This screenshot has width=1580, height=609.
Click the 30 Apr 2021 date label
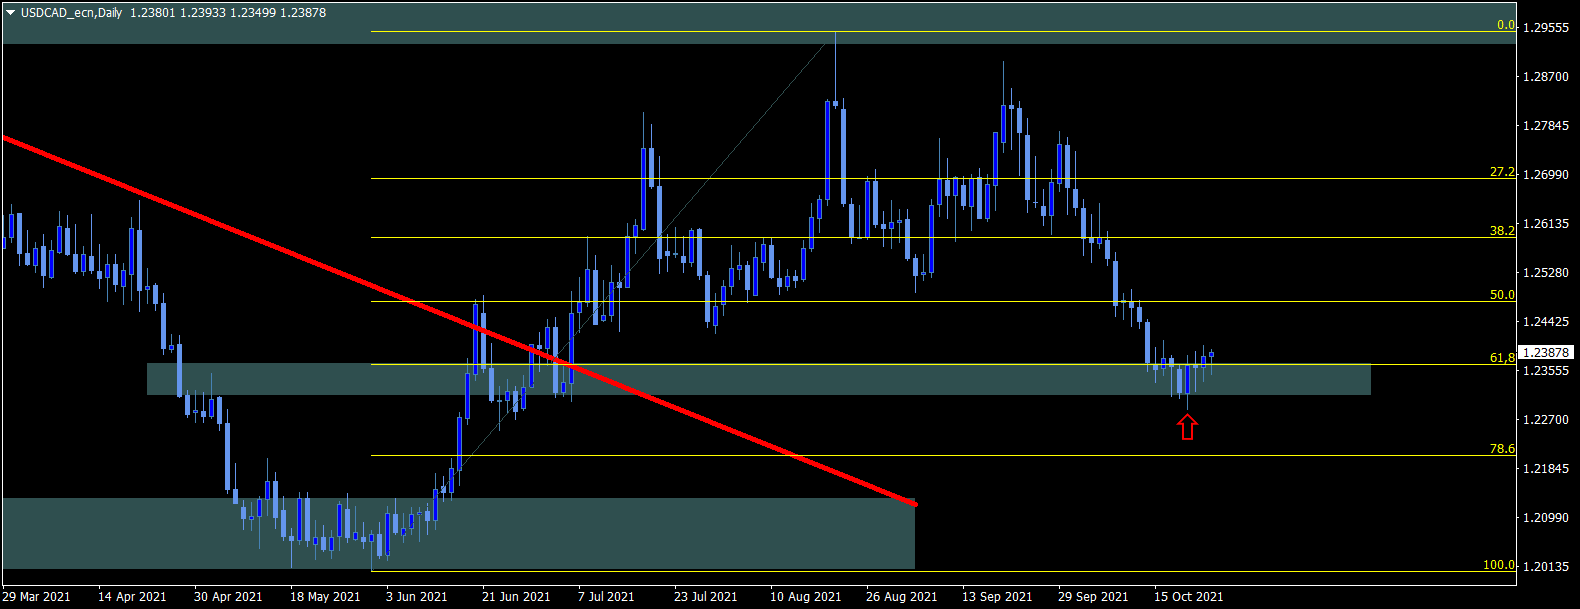pyautogui.click(x=228, y=597)
